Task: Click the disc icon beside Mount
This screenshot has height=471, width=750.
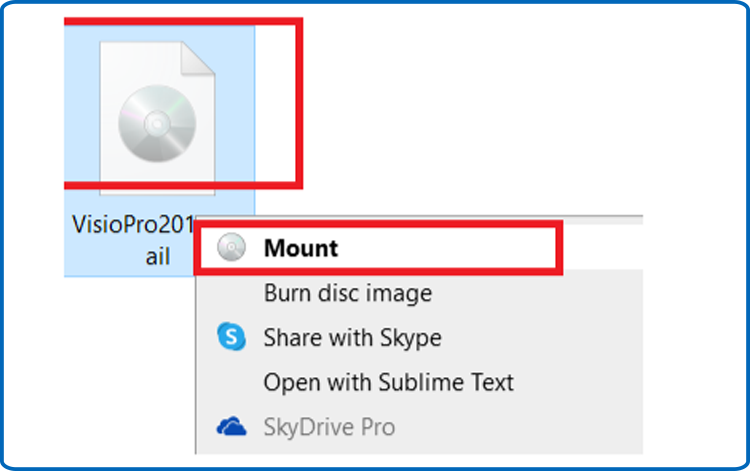Action: click(232, 247)
